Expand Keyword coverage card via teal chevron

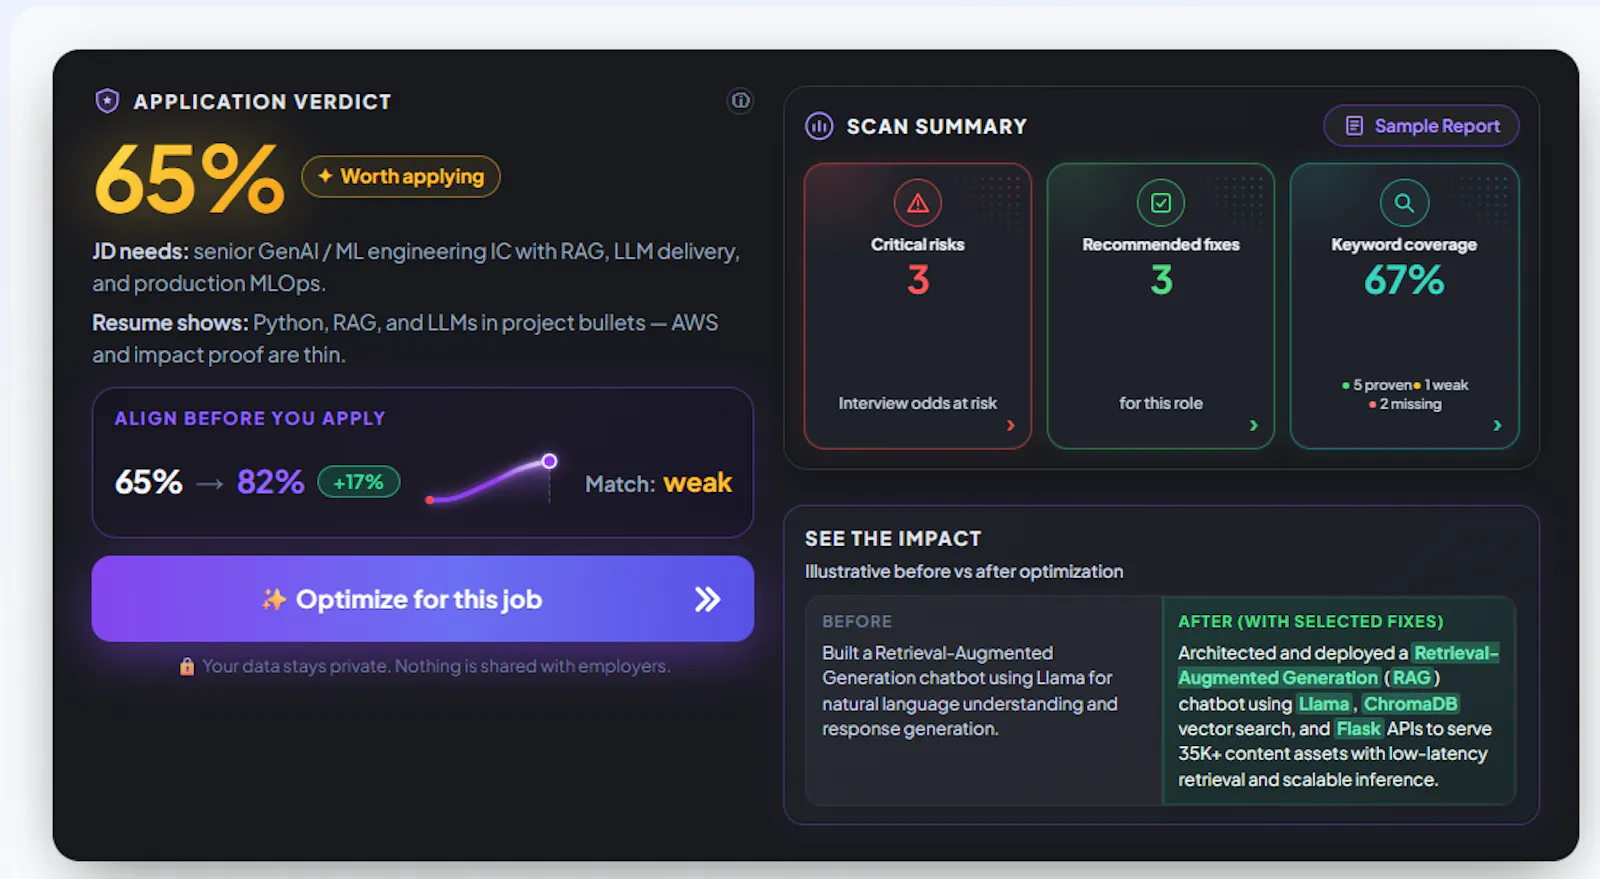pyautogui.click(x=1497, y=426)
